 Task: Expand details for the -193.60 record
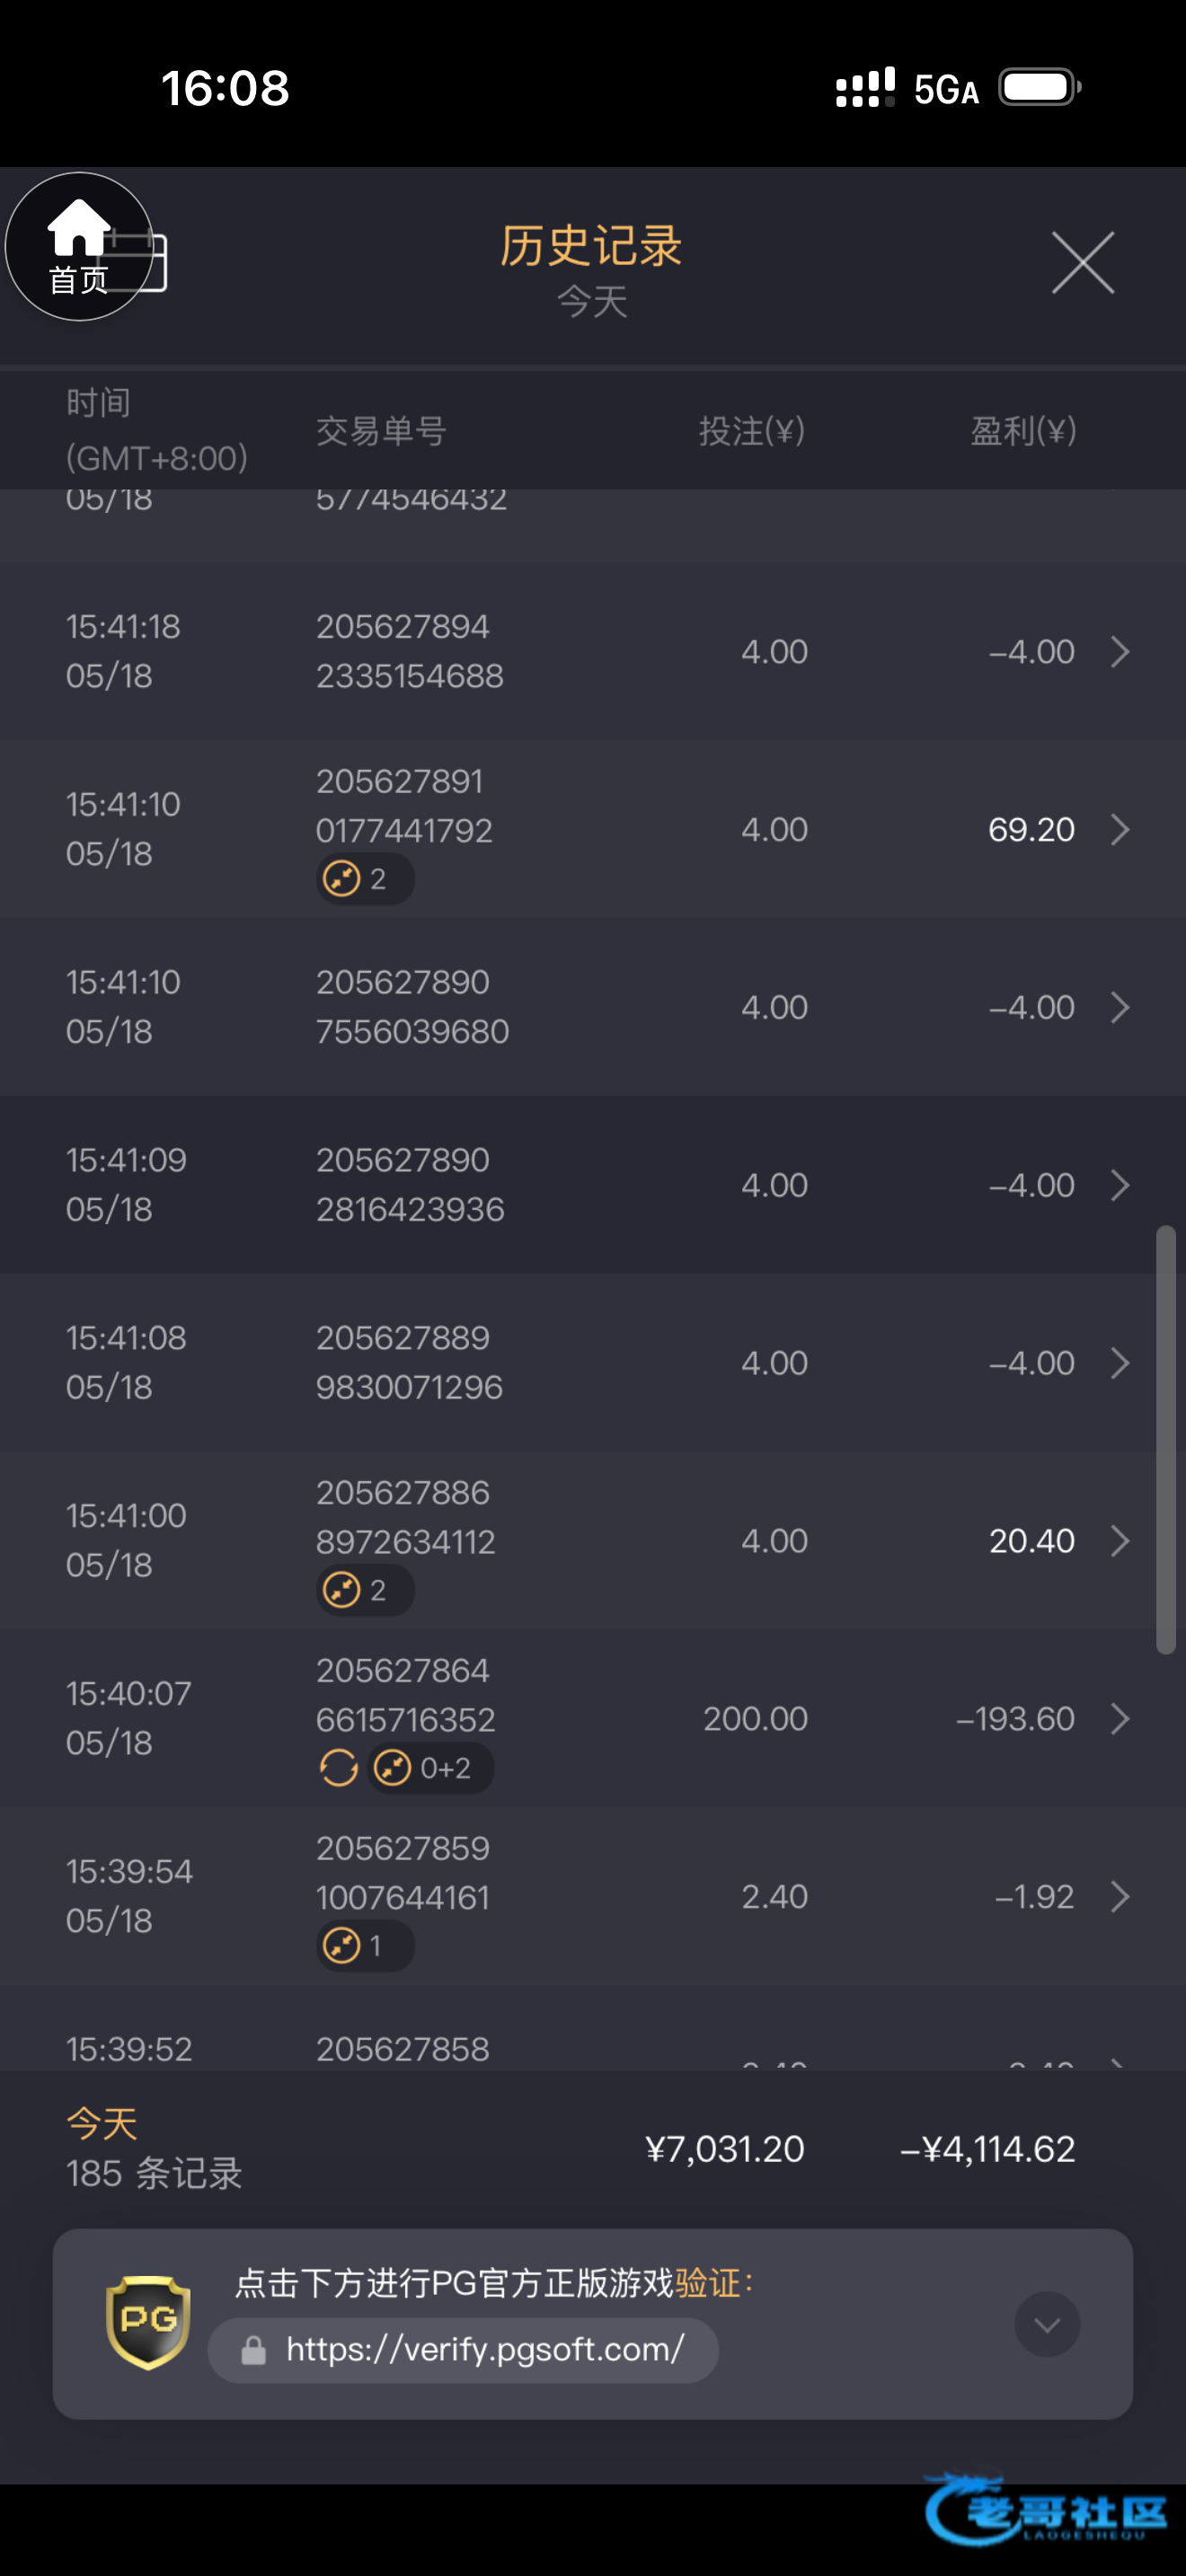pos(1120,1719)
